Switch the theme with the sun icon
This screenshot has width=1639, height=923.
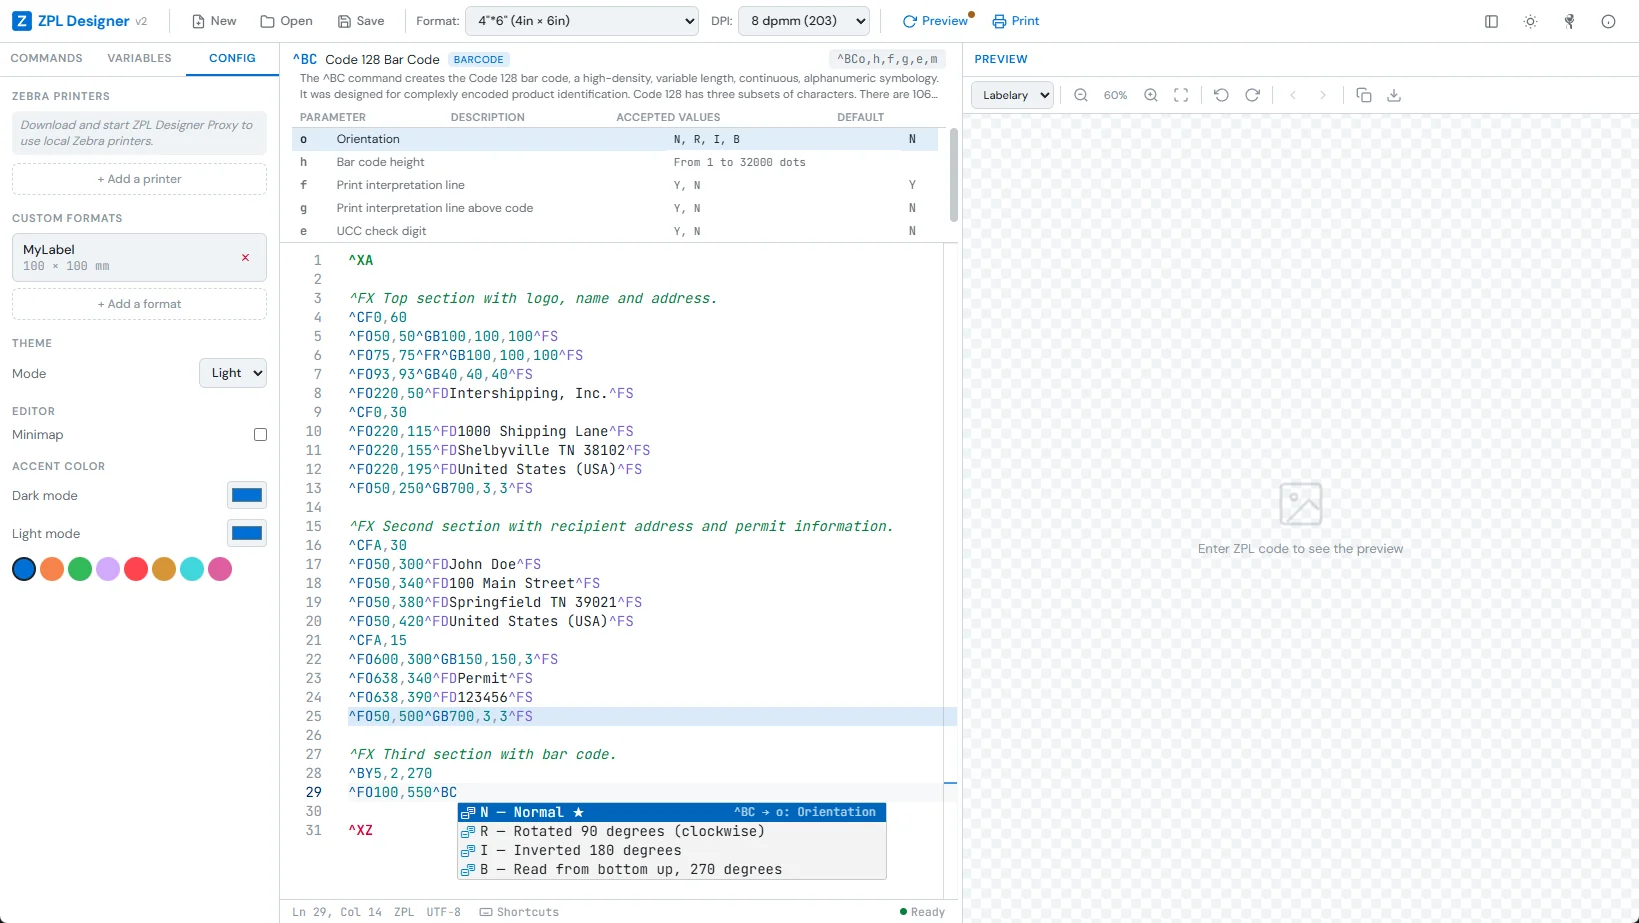(x=1530, y=21)
